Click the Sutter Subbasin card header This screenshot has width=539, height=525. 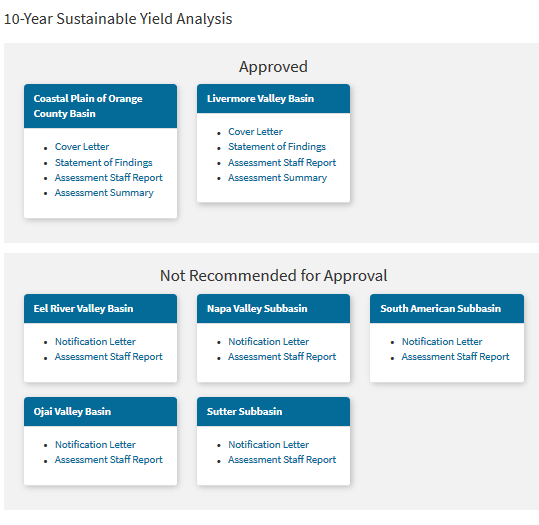point(273,412)
